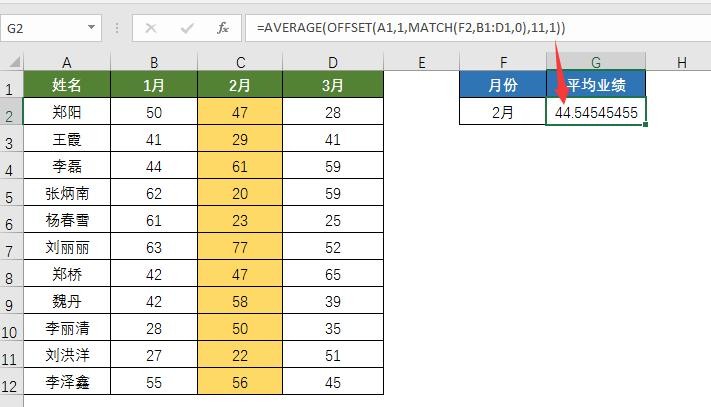
Task: Click the 平均业绩 header cell
Action: pyautogui.click(x=595, y=86)
